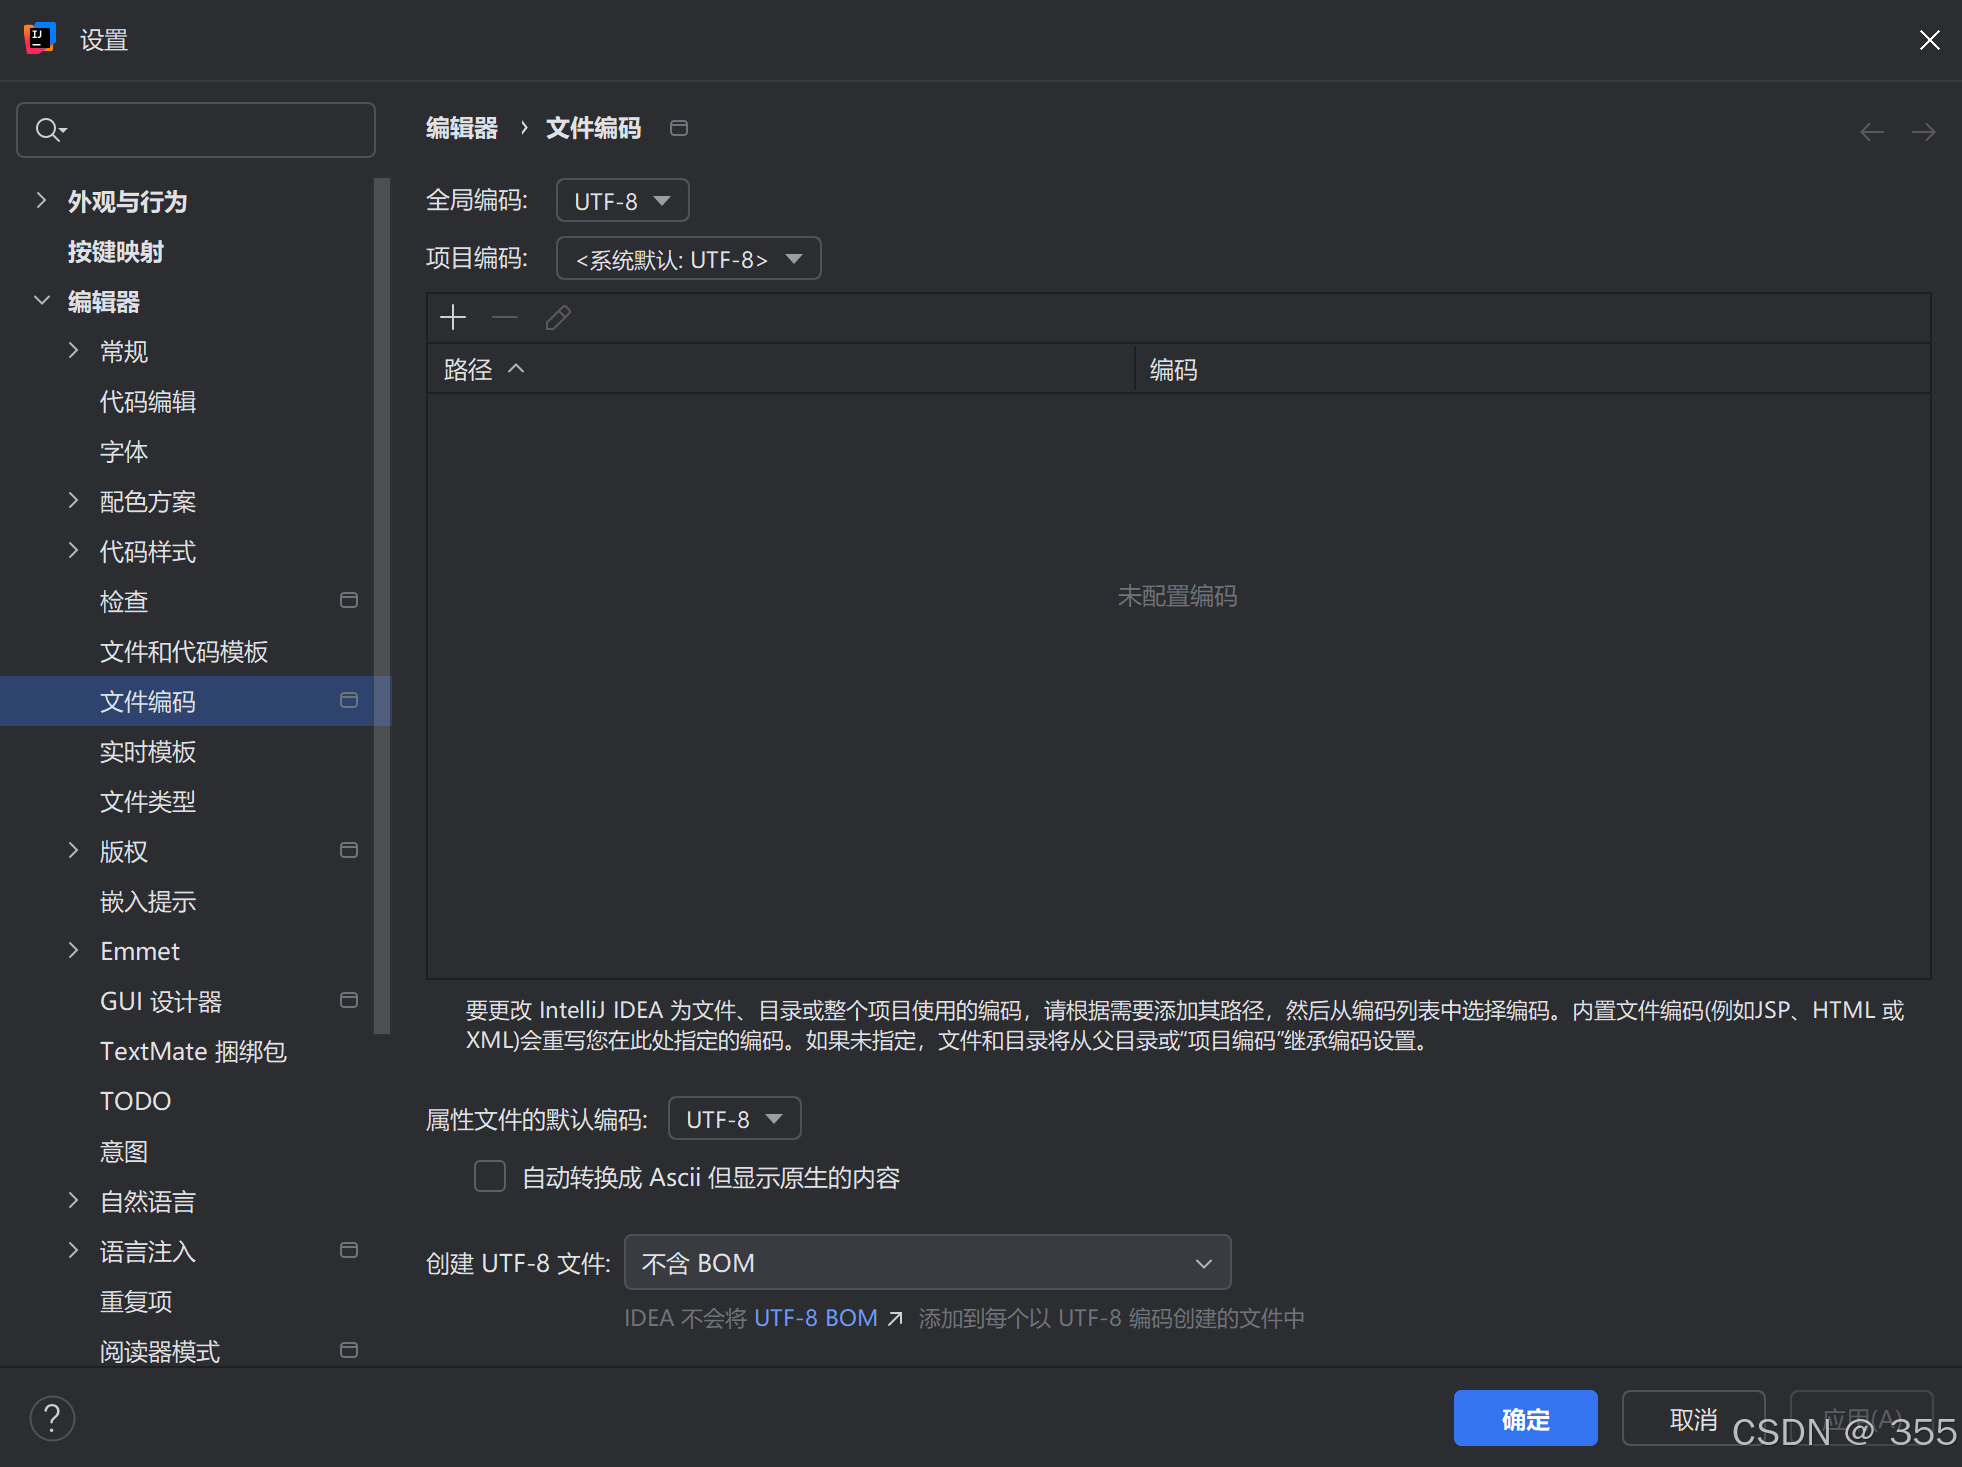Open the 创建 UTF-8 文件 dropdown showing 不含 BOM
Viewport: 1962px width, 1467px height.
click(927, 1262)
